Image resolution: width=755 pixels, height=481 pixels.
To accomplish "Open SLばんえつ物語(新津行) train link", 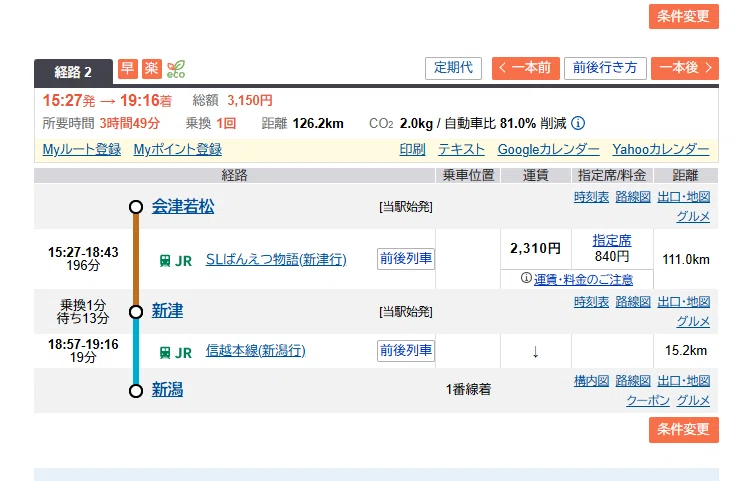I will (276, 260).
